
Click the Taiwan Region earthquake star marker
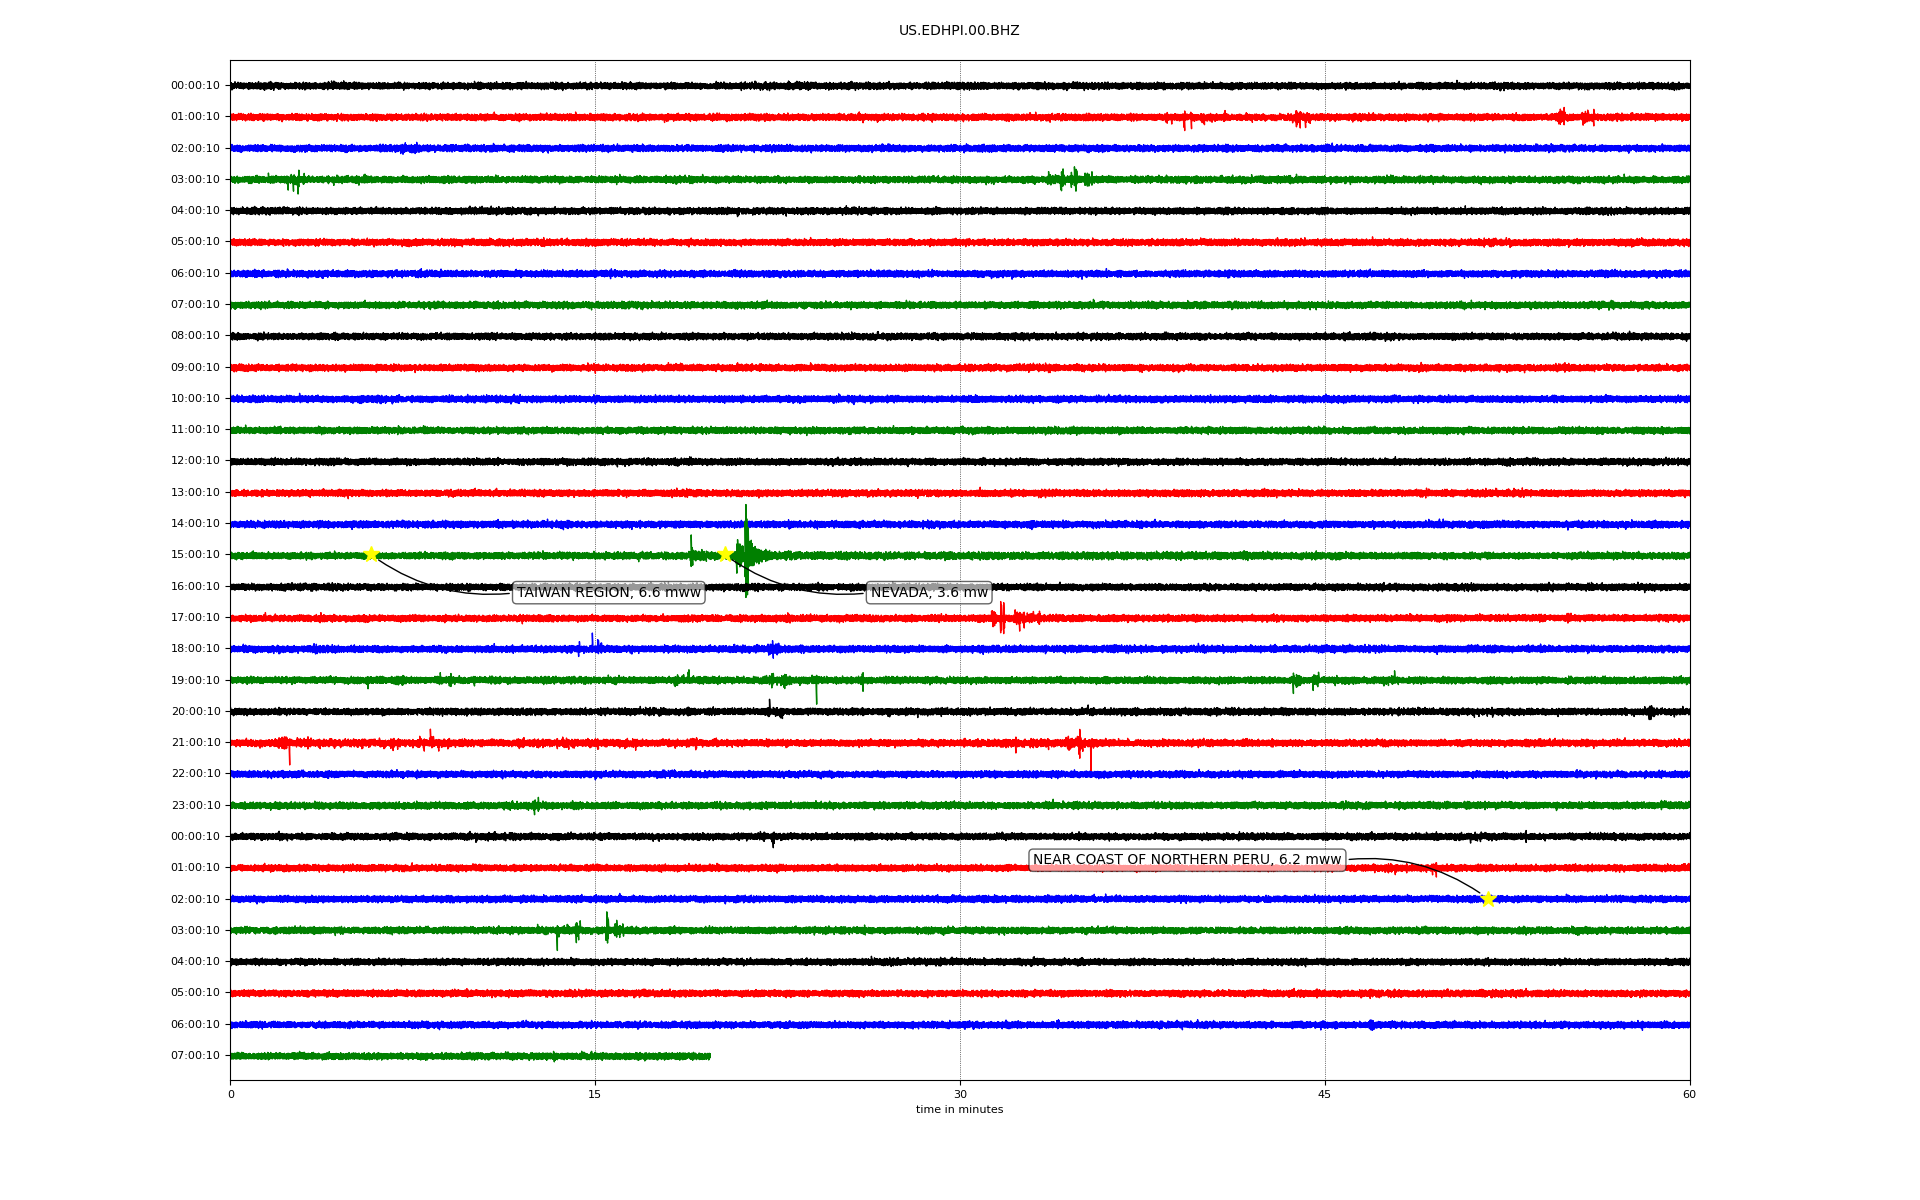click(371, 555)
